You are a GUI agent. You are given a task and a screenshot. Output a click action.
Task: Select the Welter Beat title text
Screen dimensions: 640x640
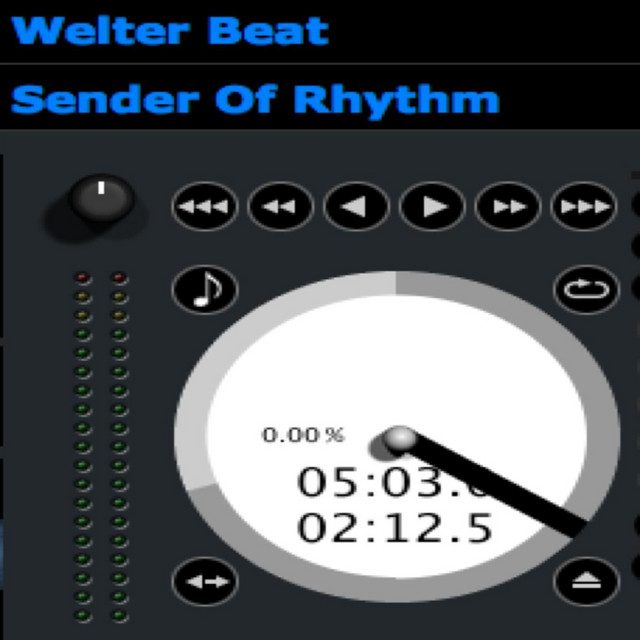tap(170, 31)
